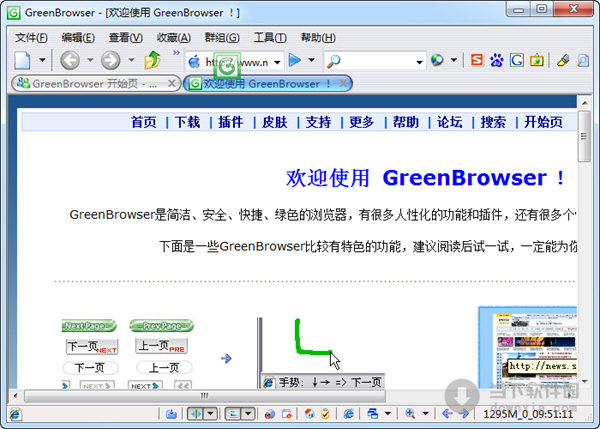The width and height of the screenshot is (600, 429).
Task: Click the news webpage preview thumbnail
Action: click(x=528, y=347)
